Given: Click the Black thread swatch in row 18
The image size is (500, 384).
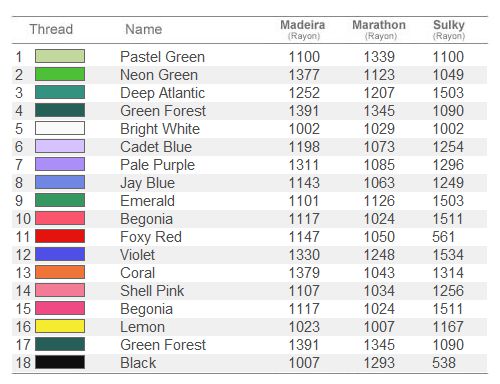Looking at the screenshot, I should (60, 362).
